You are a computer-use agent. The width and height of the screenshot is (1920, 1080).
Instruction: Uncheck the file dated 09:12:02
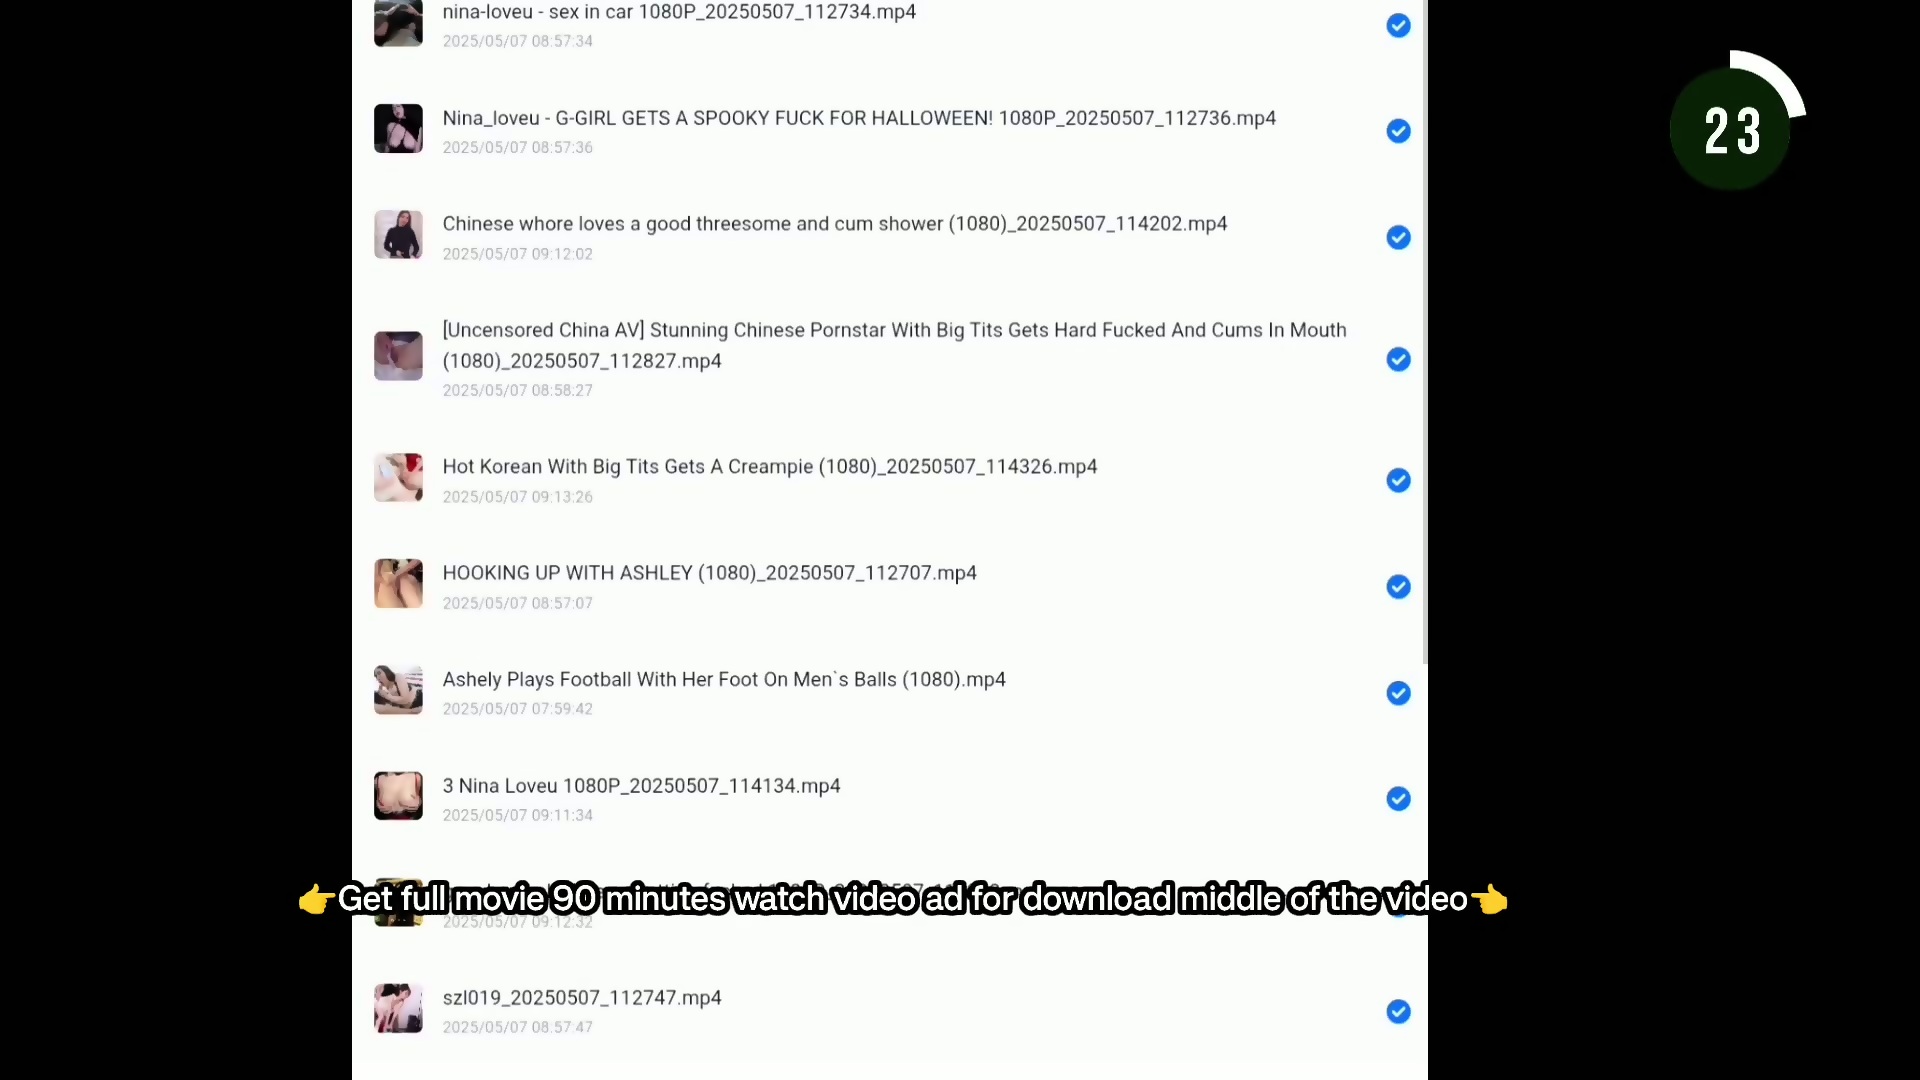coord(1398,237)
